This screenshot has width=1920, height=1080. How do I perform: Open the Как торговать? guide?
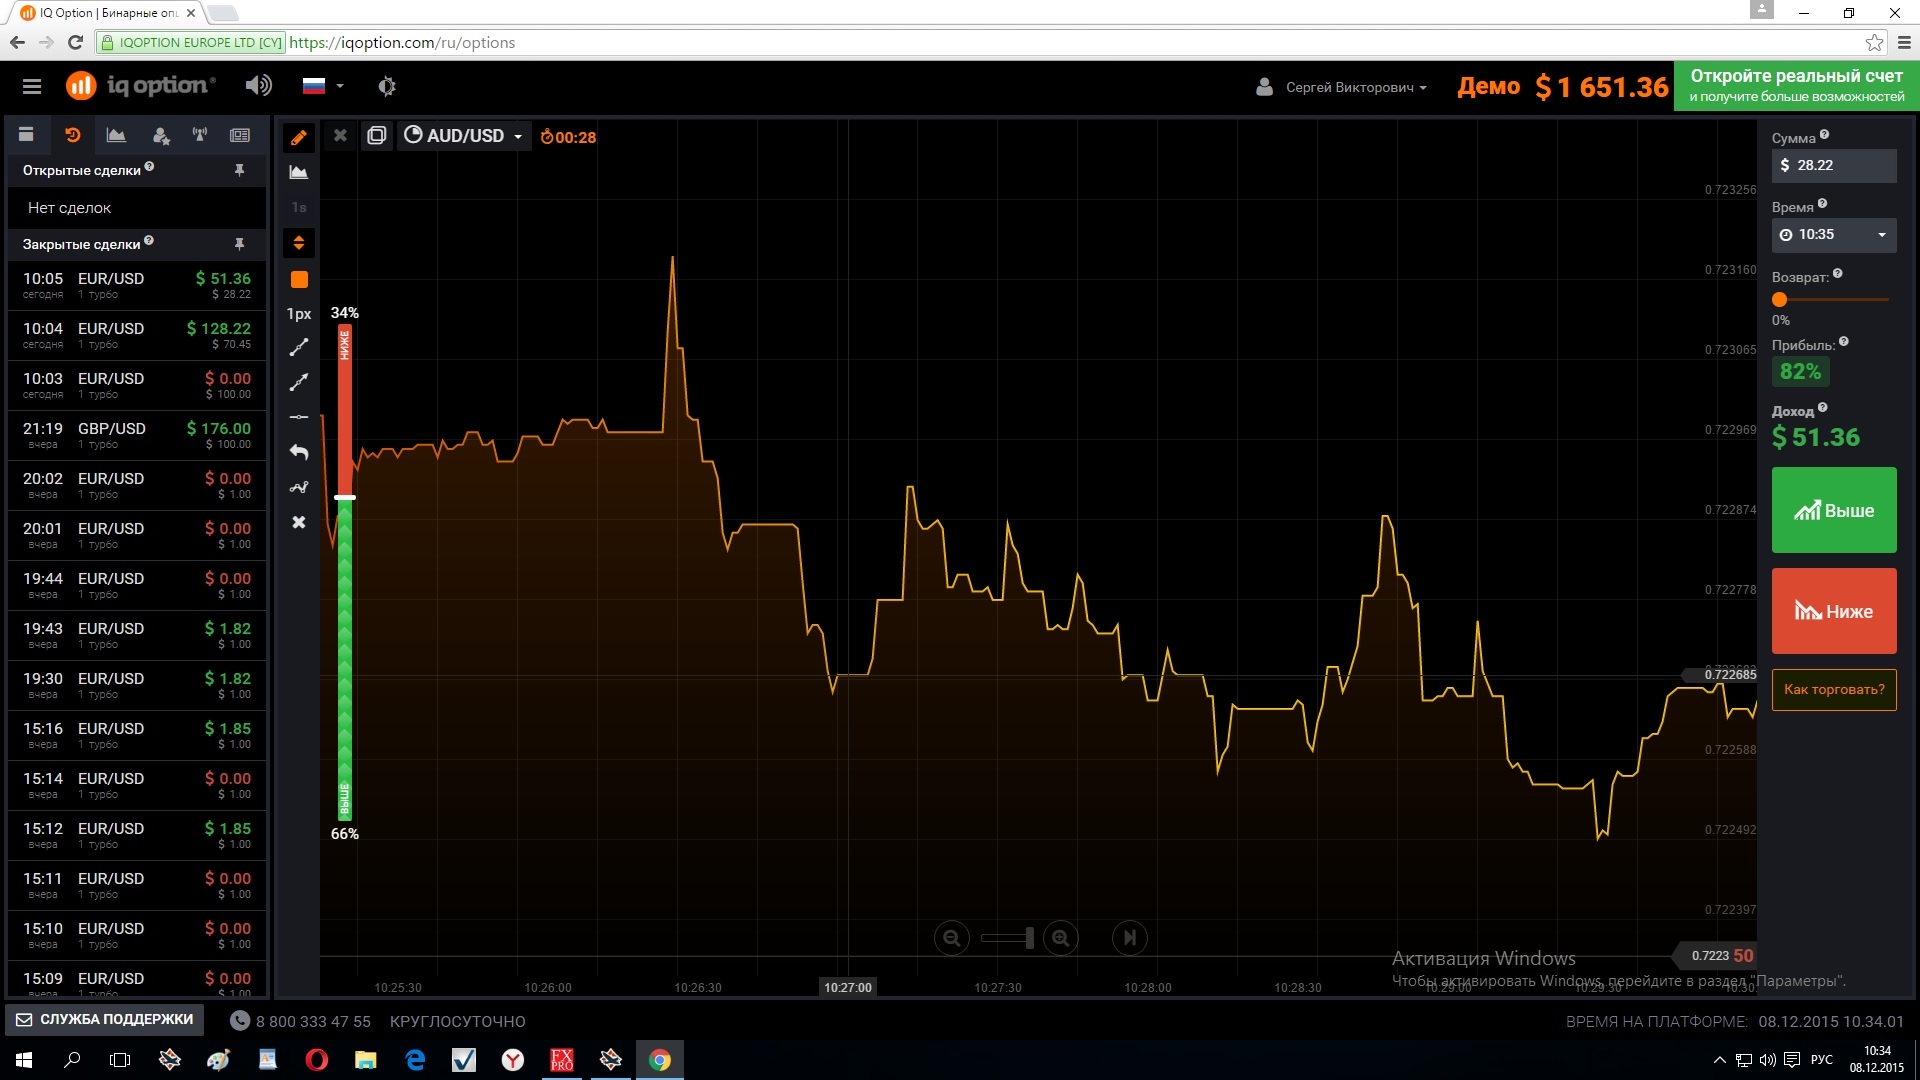(x=1834, y=689)
